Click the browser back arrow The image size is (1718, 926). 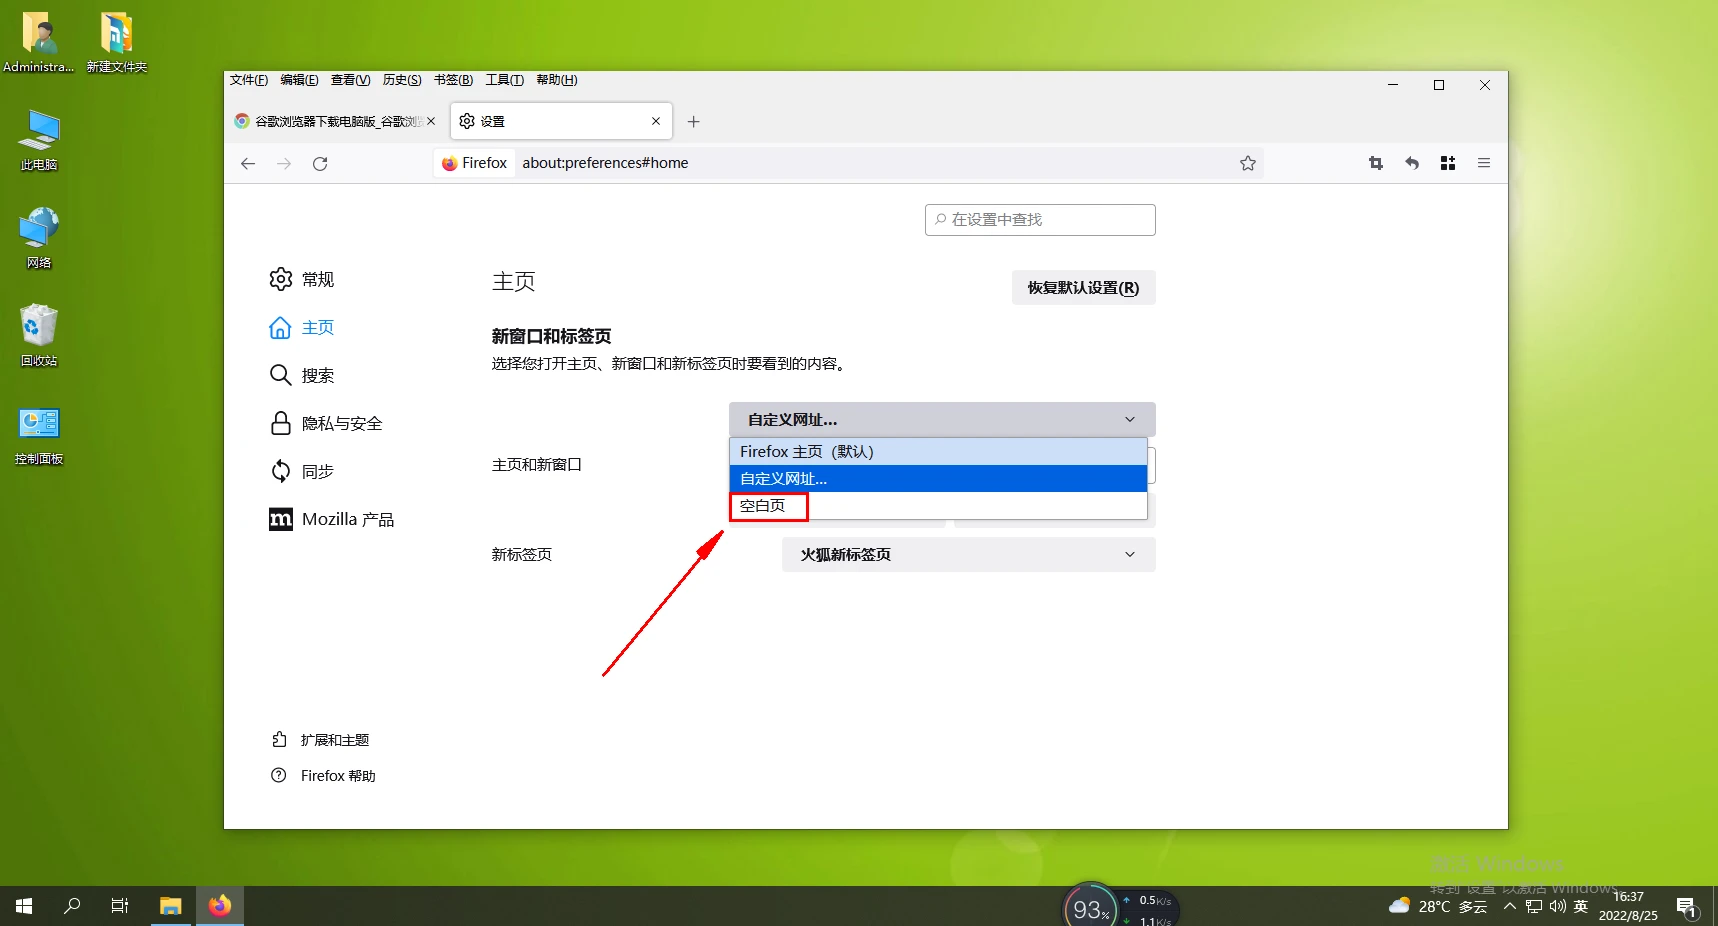coord(248,163)
